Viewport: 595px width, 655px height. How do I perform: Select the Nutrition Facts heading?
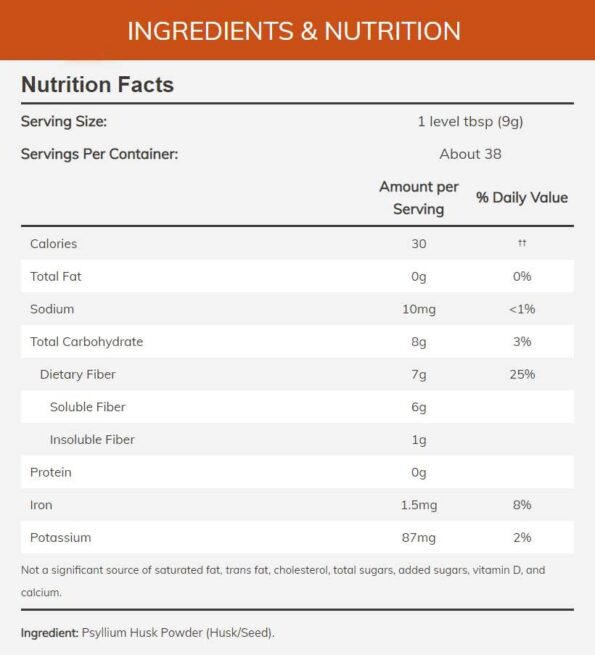click(x=97, y=84)
